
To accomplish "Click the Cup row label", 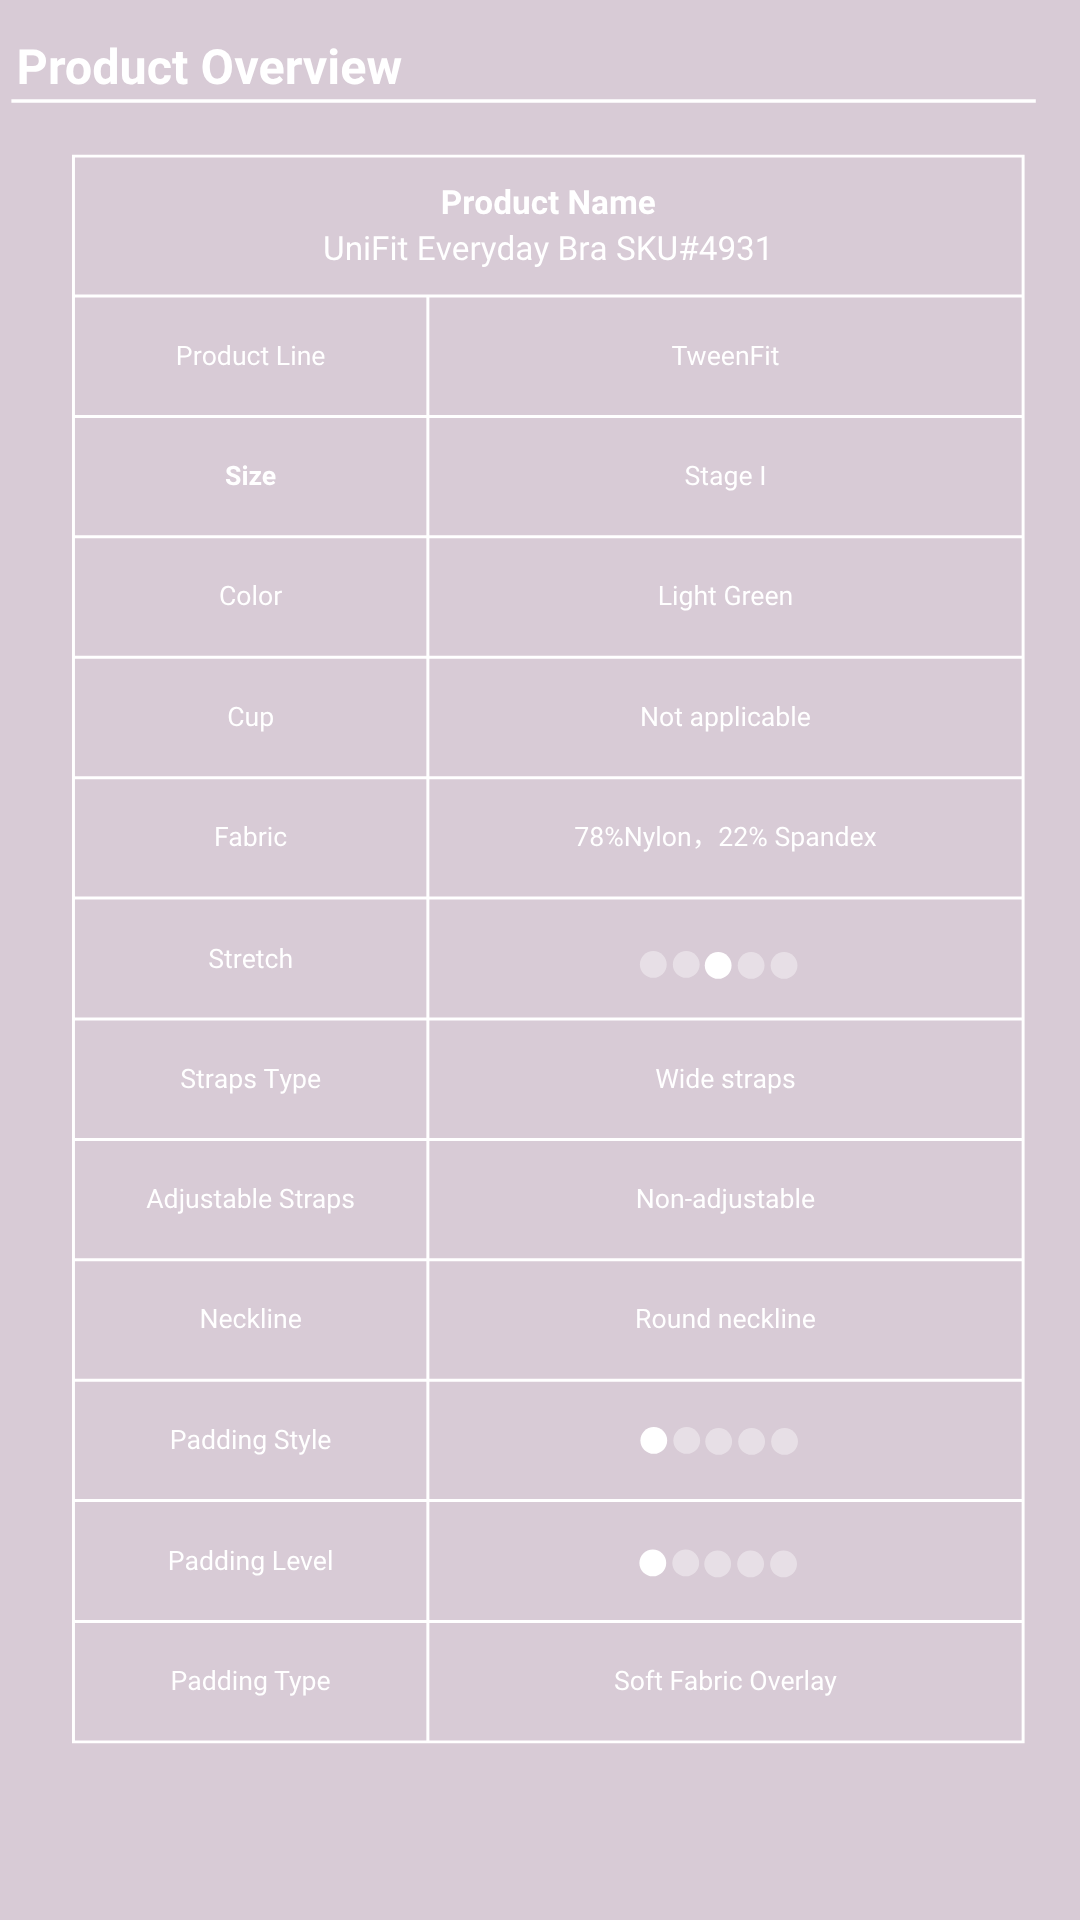I will coord(250,717).
